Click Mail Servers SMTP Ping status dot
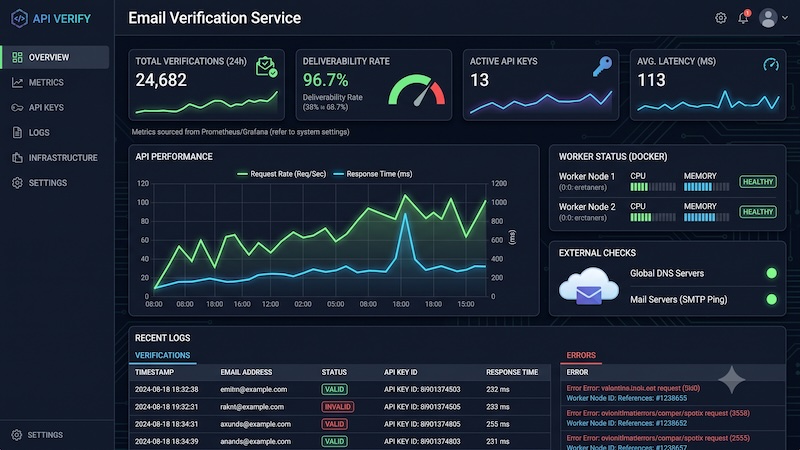The image size is (800, 450). [771, 299]
